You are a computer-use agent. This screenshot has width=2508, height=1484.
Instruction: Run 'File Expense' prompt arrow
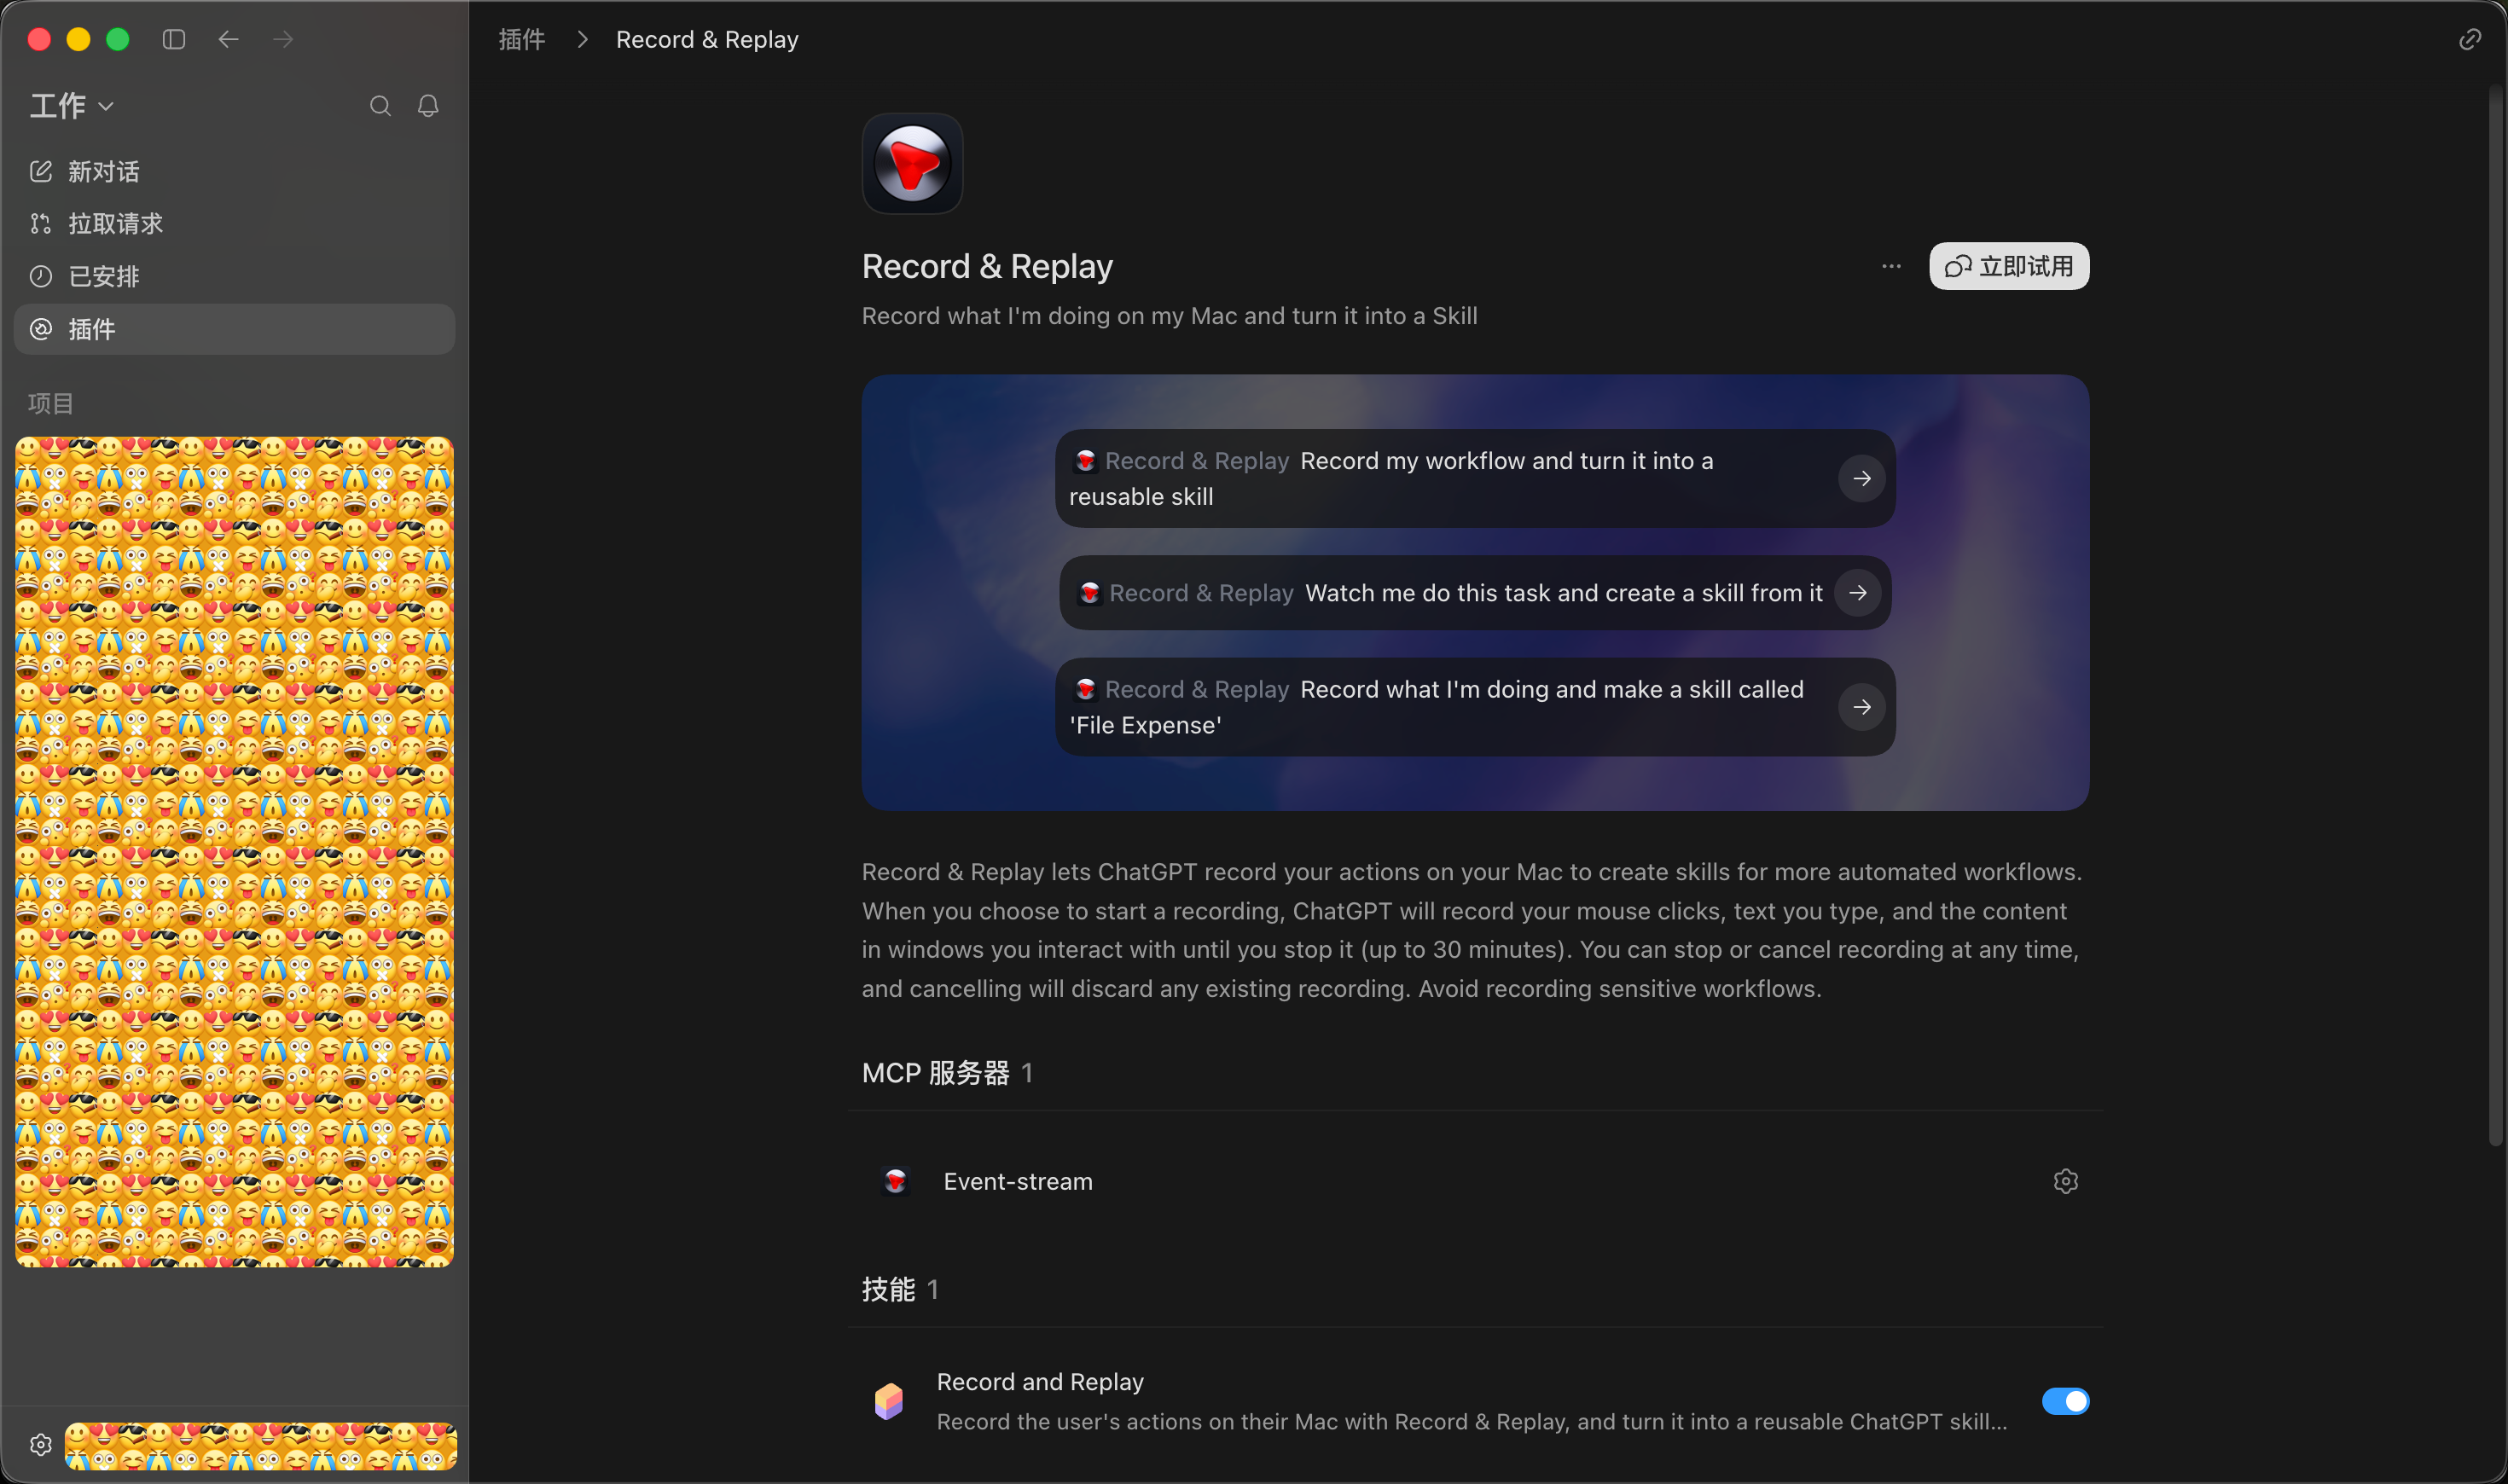[x=1862, y=707]
